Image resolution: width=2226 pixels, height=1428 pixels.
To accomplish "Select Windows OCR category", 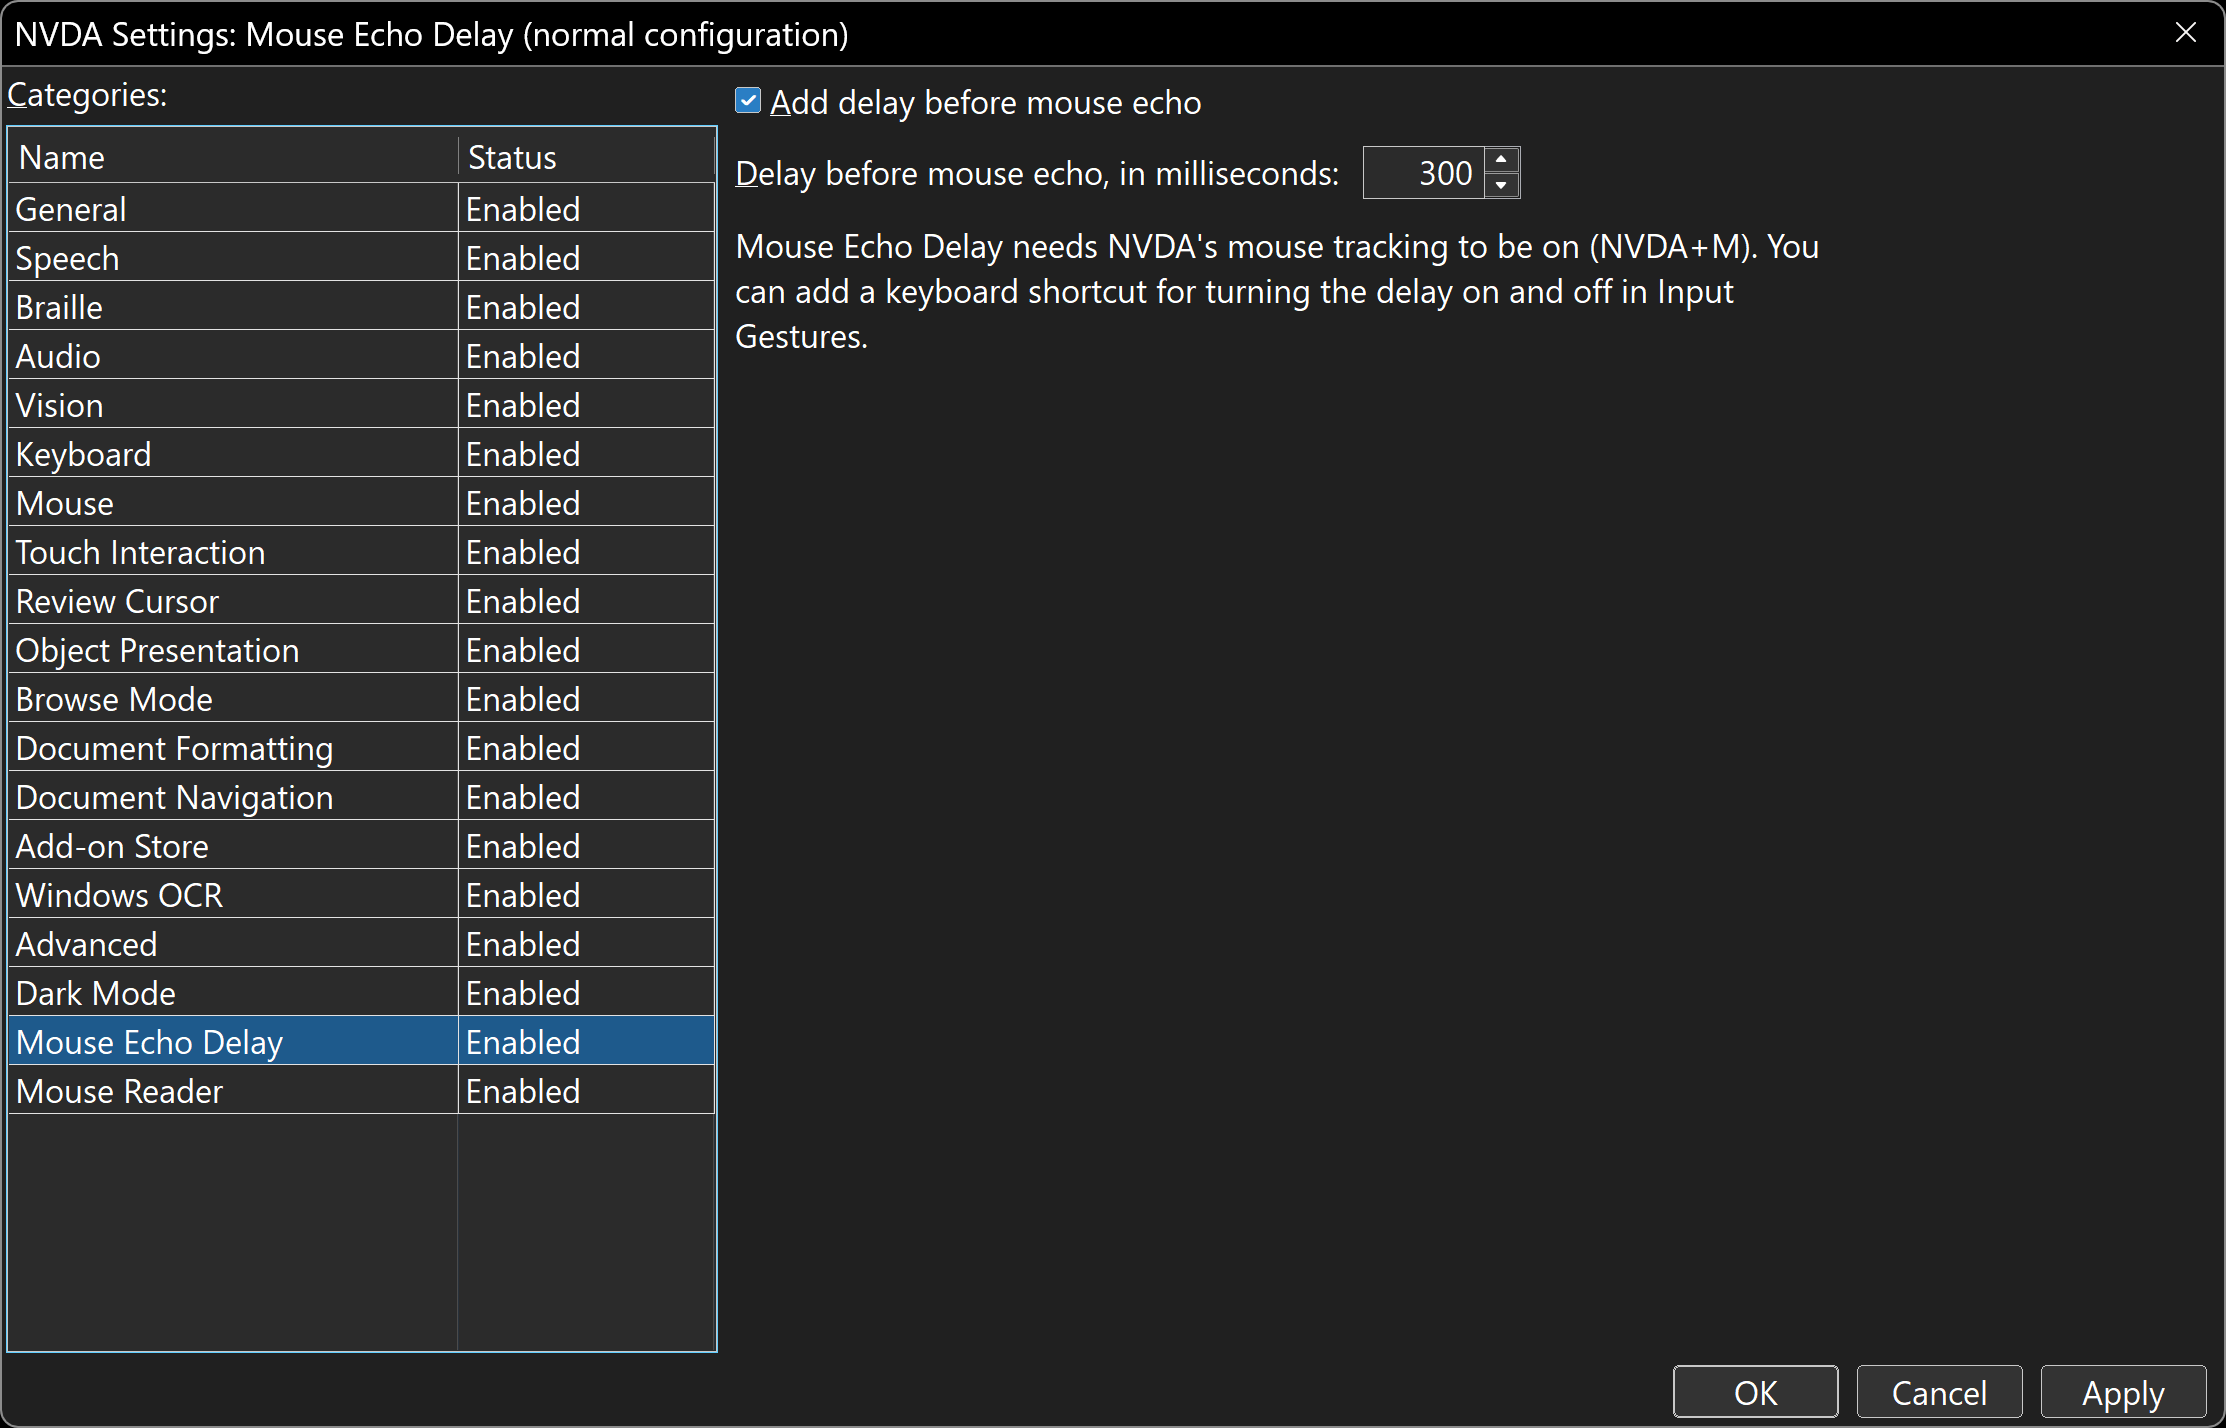I will coord(361,895).
